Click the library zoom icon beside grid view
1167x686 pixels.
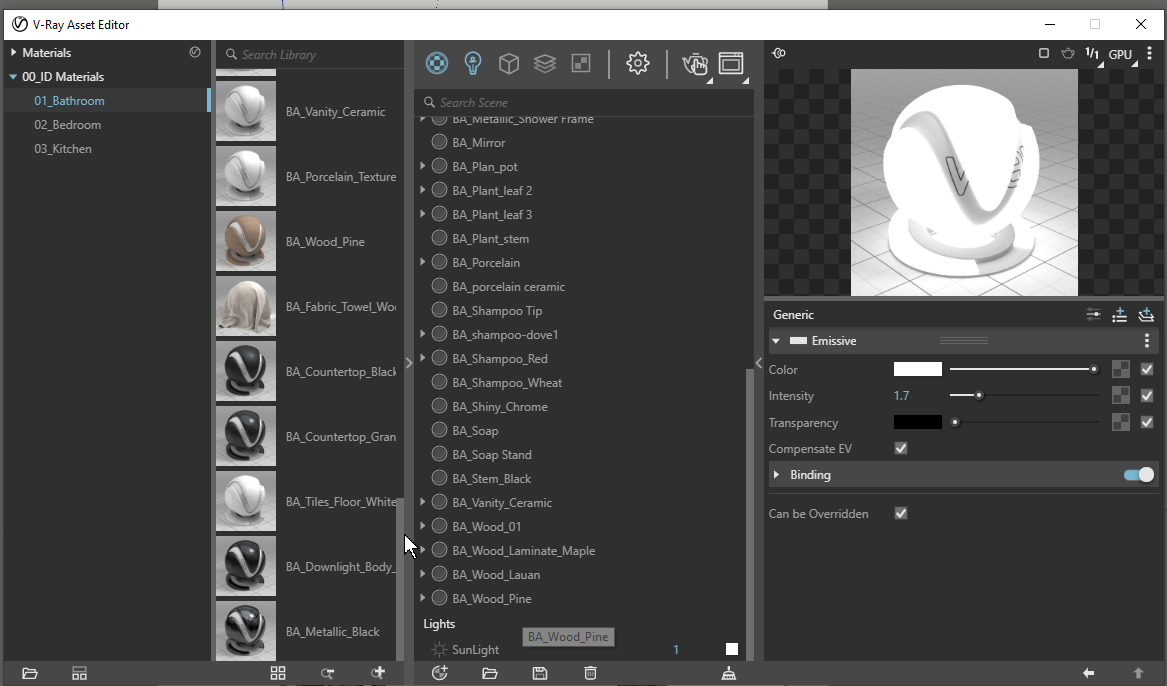(x=327, y=673)
